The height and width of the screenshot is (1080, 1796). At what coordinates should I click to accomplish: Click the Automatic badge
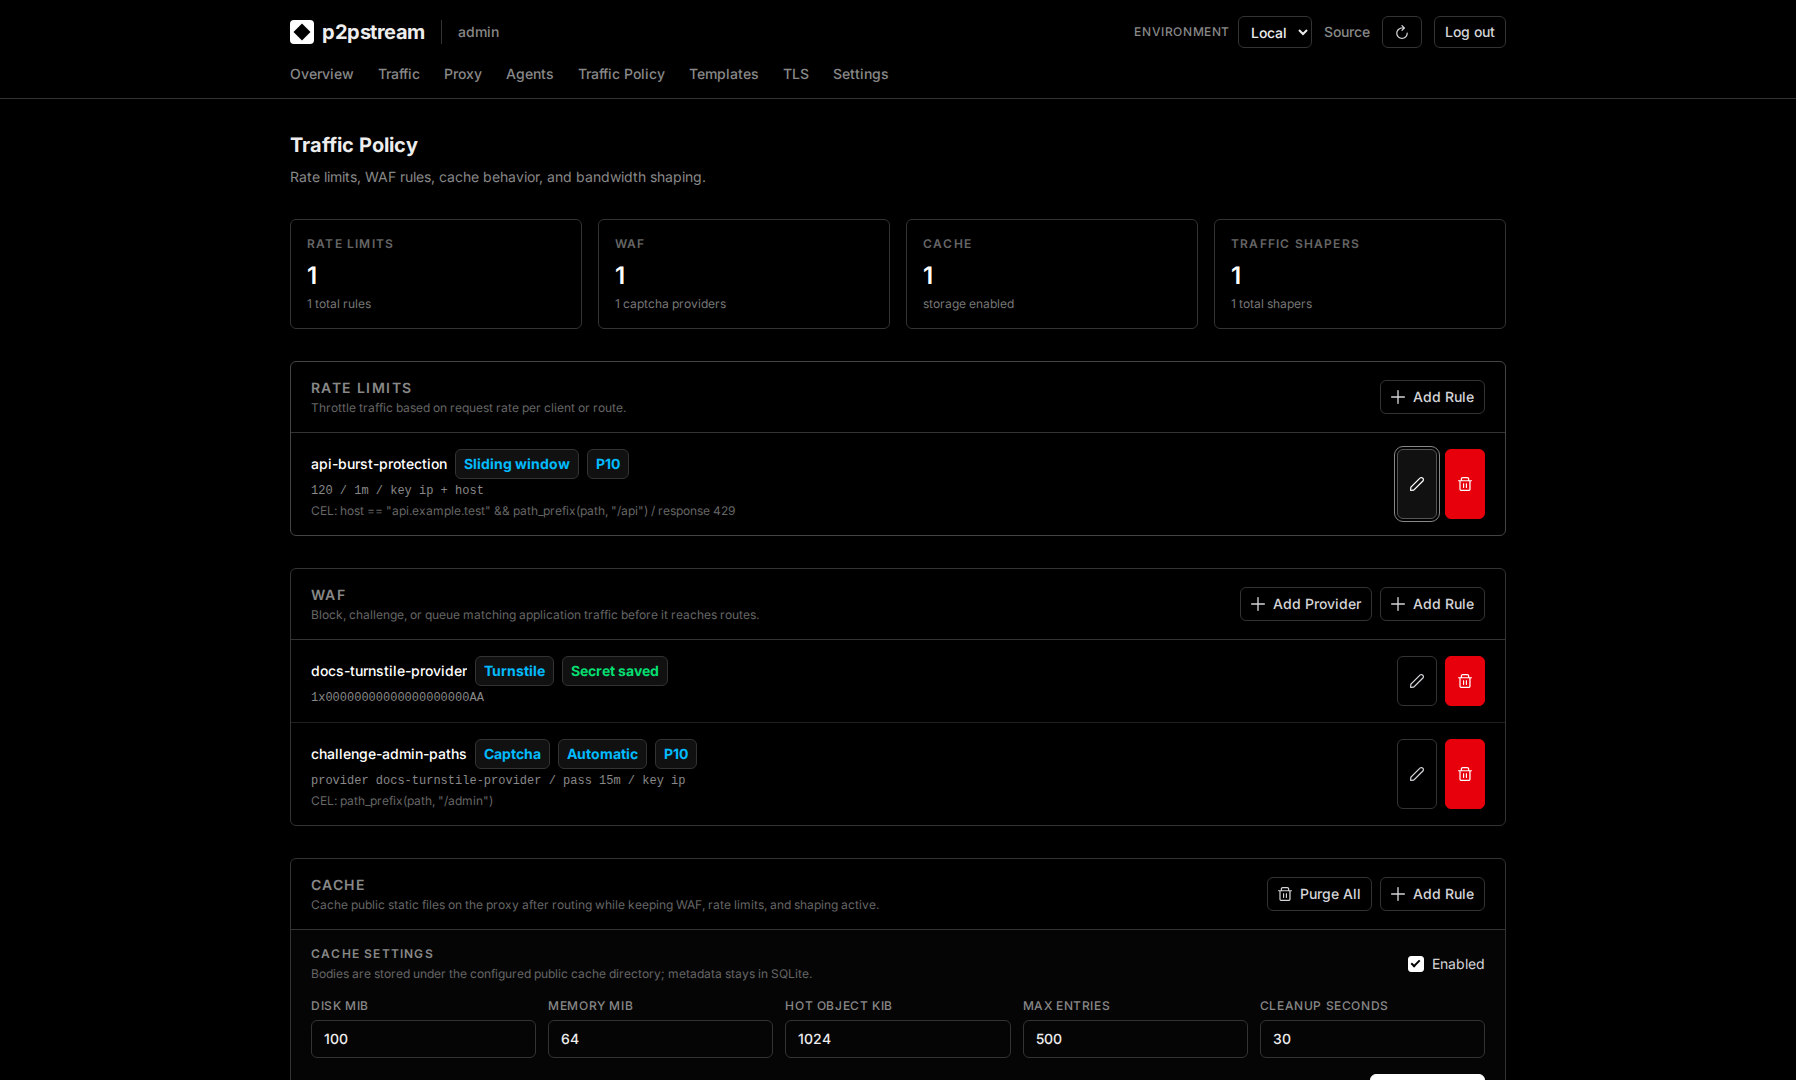(602, 754)
